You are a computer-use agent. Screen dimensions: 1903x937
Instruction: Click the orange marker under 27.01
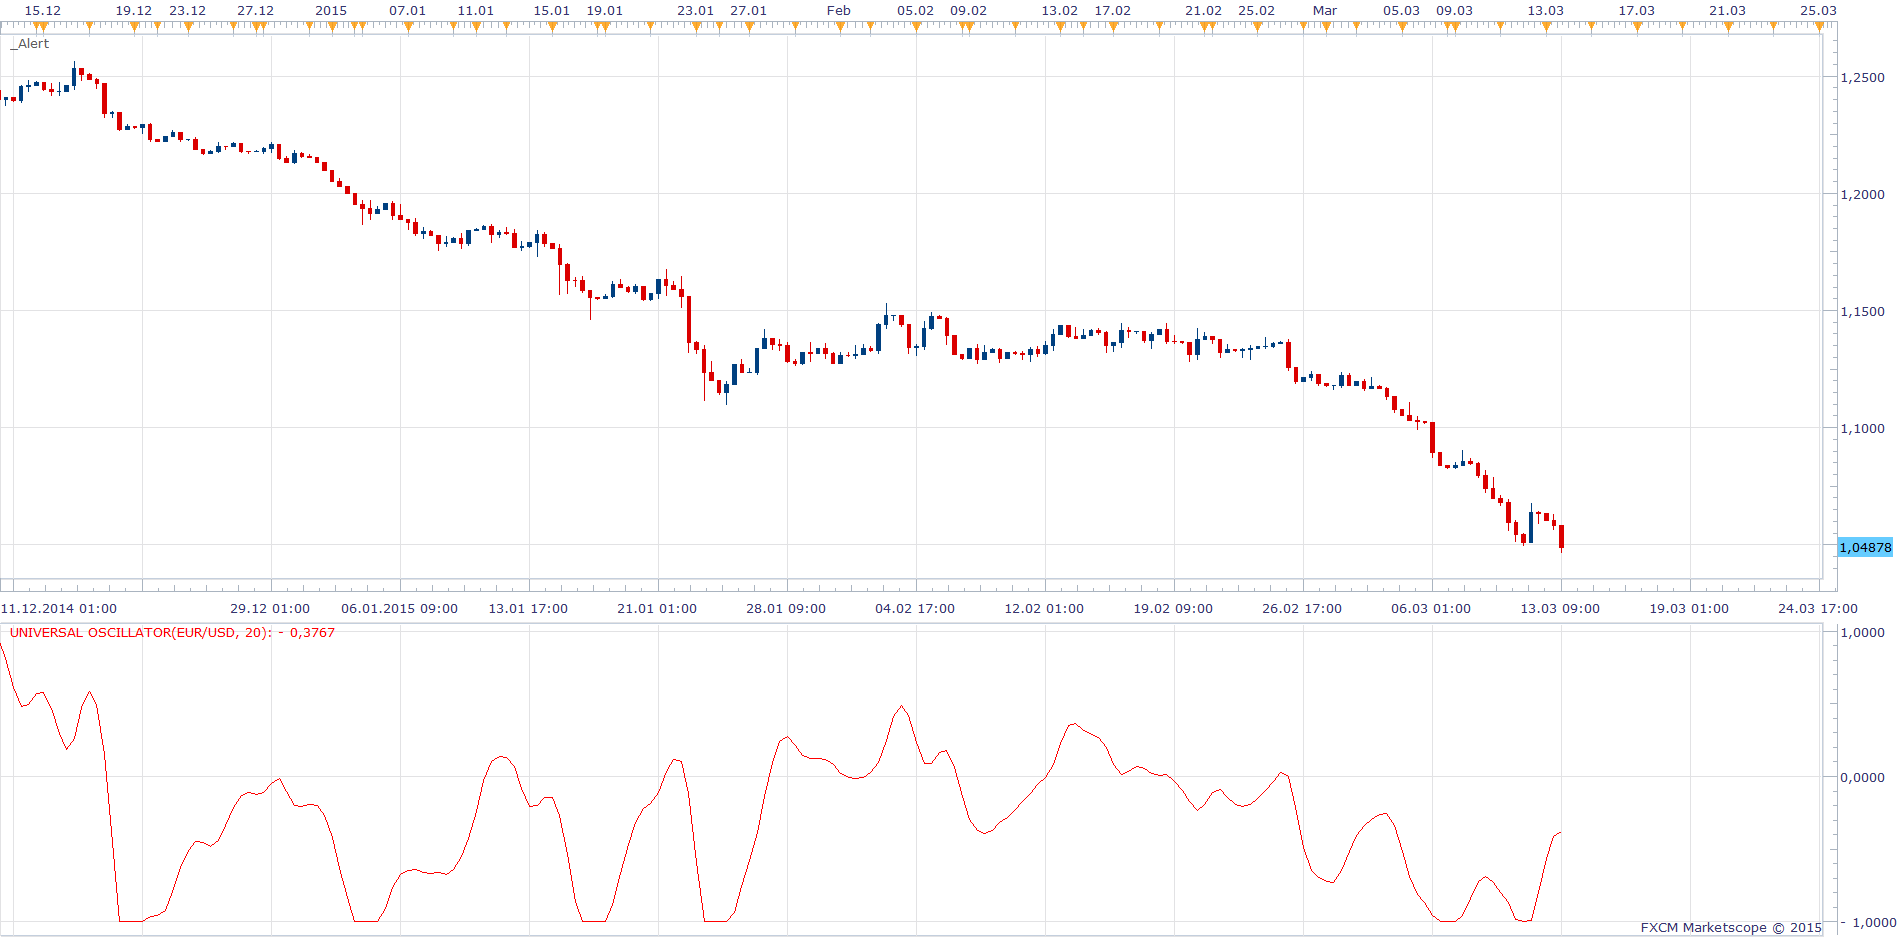coord(749,26)
